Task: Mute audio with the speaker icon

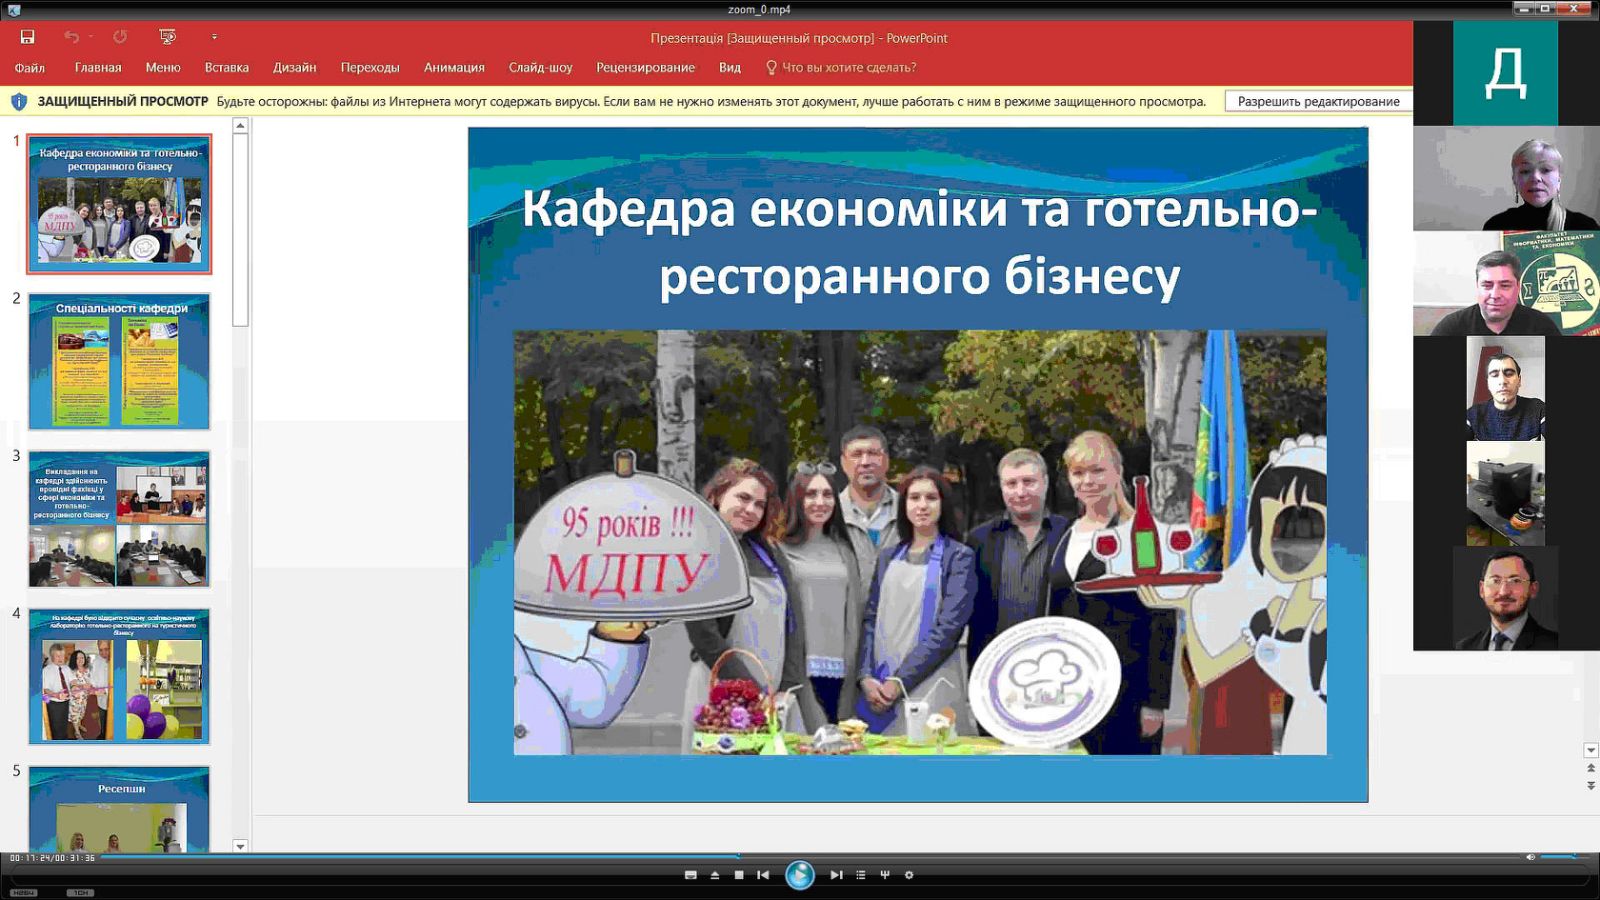Action: tap(1530, 857)
